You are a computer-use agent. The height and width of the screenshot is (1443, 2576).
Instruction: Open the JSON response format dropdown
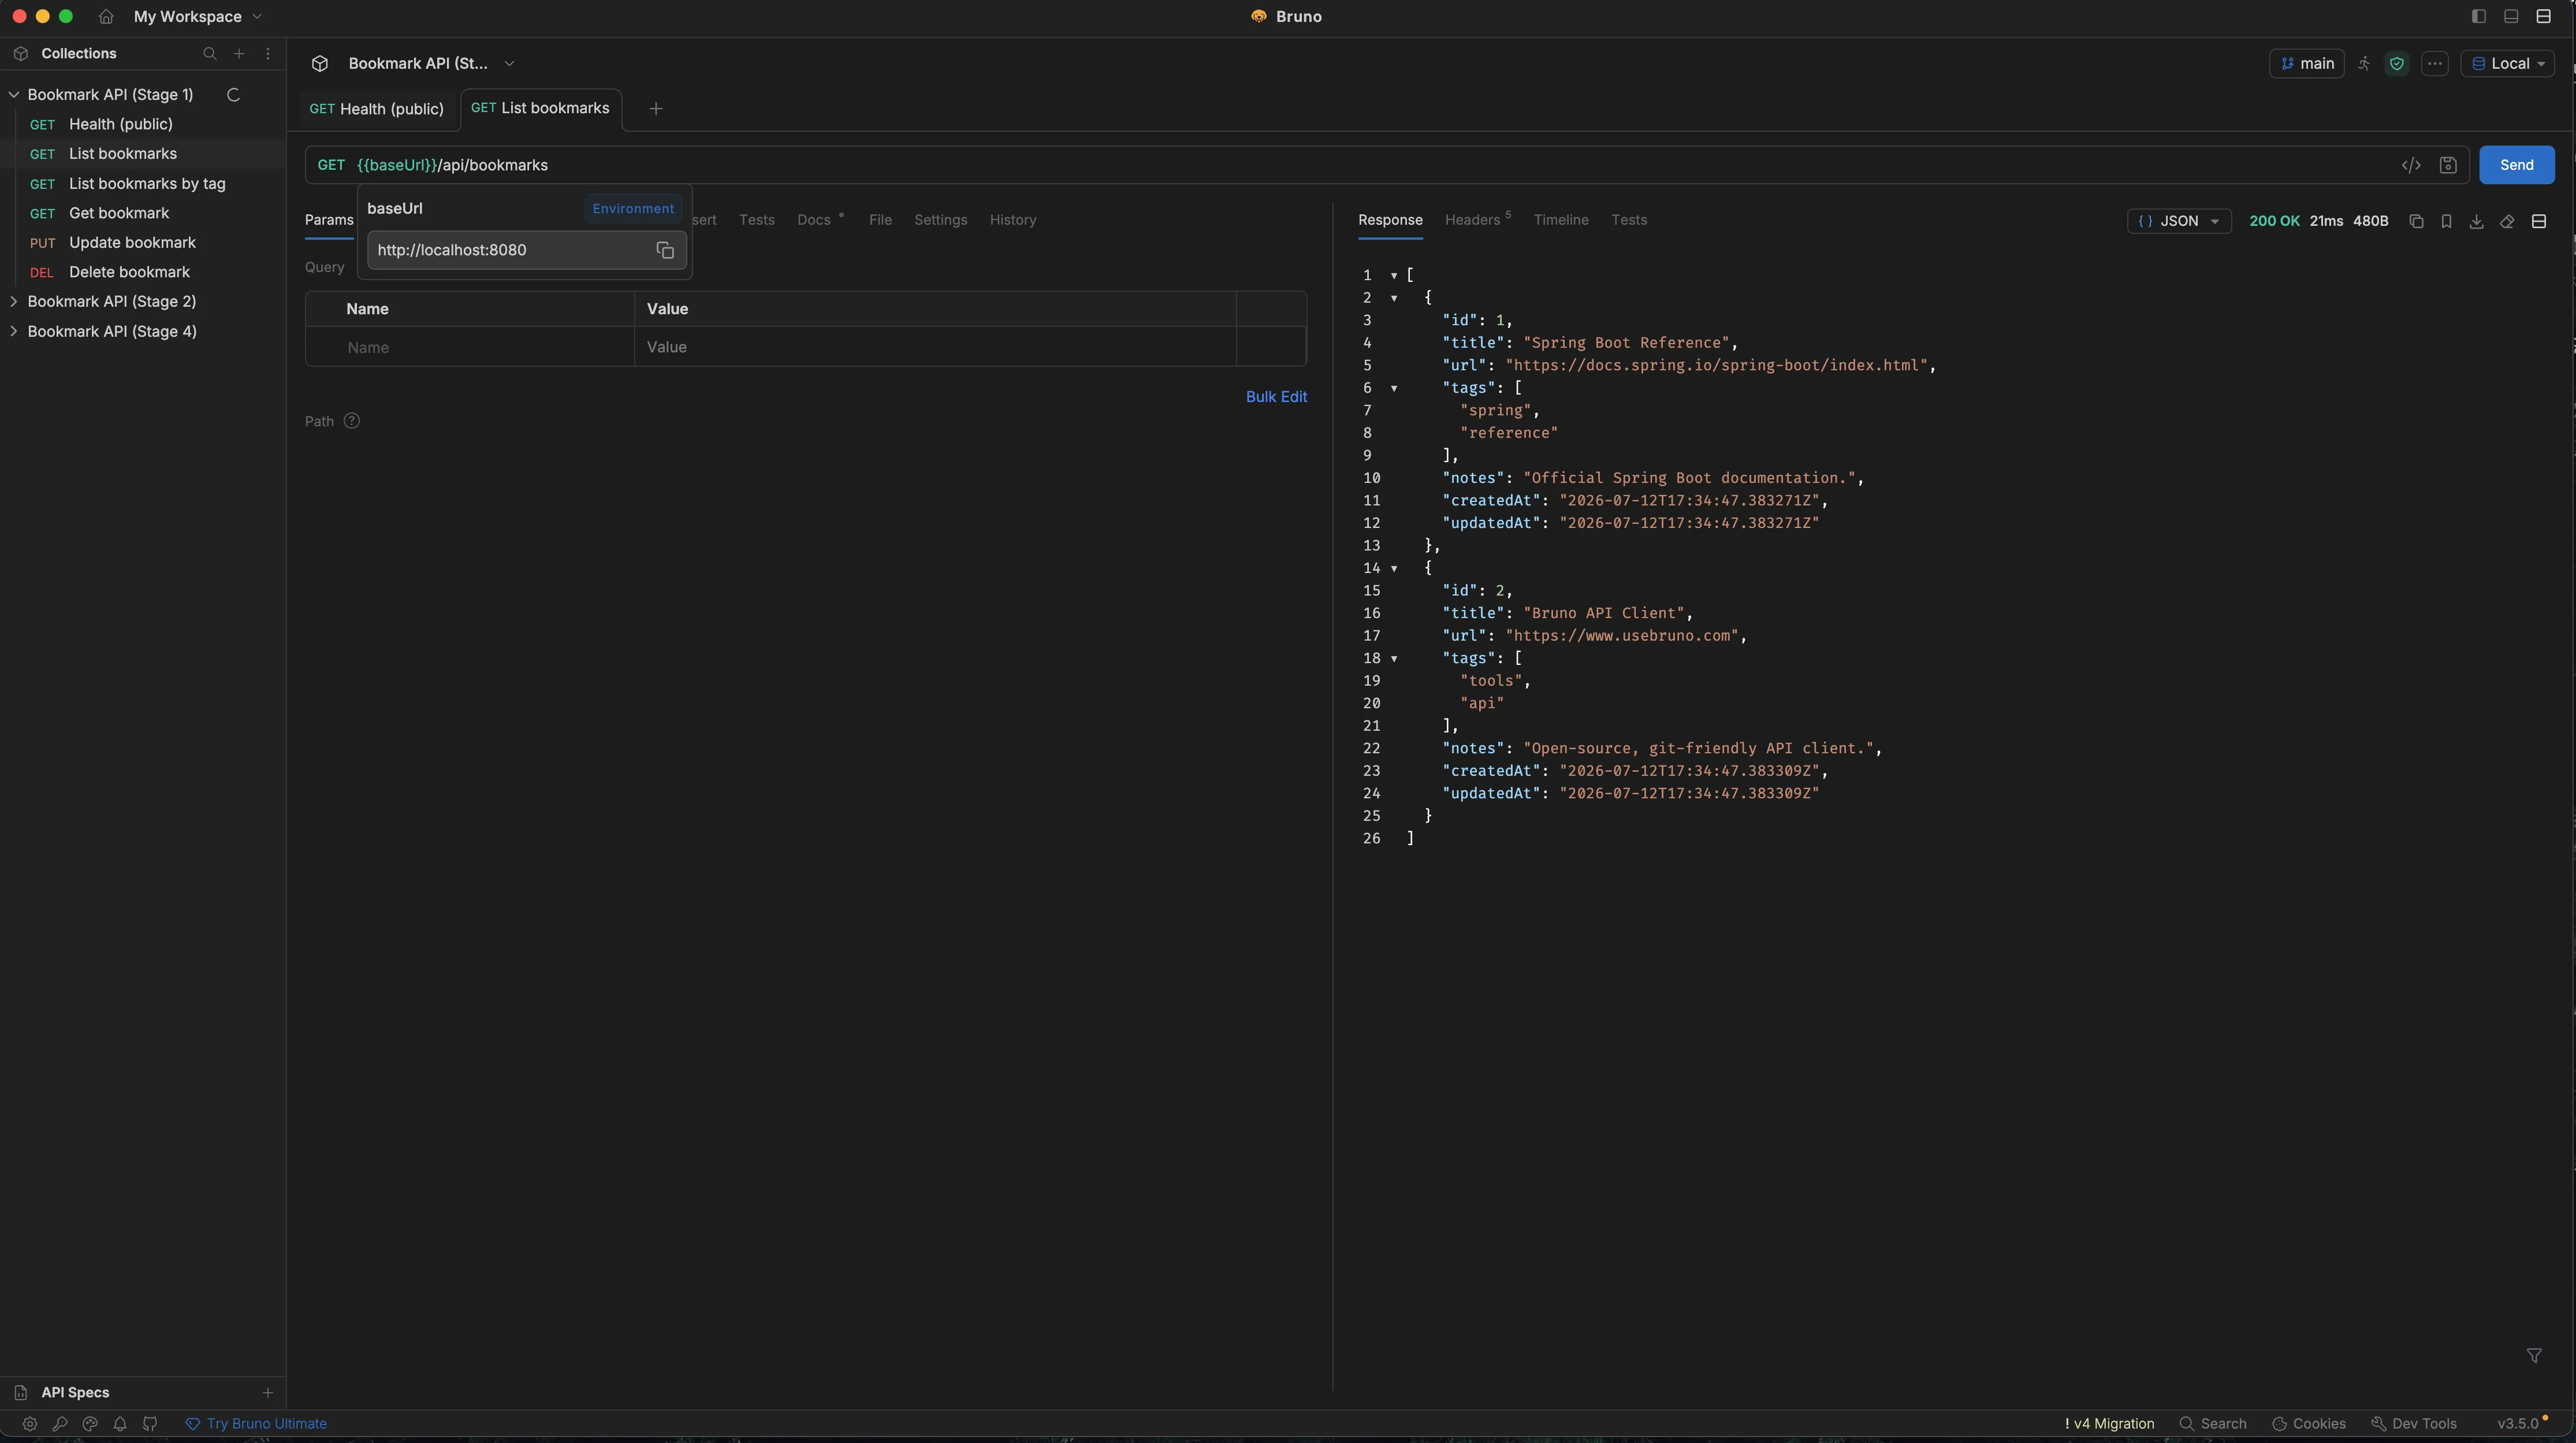(2178, 221)
